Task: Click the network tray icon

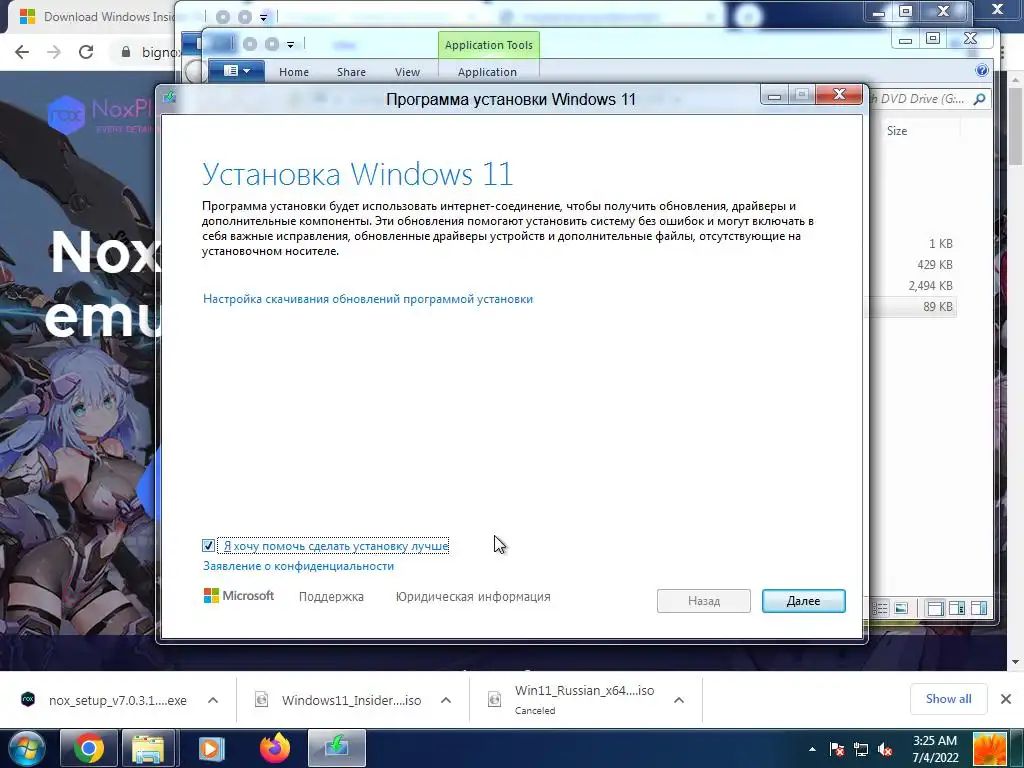Action: point(861,750)
